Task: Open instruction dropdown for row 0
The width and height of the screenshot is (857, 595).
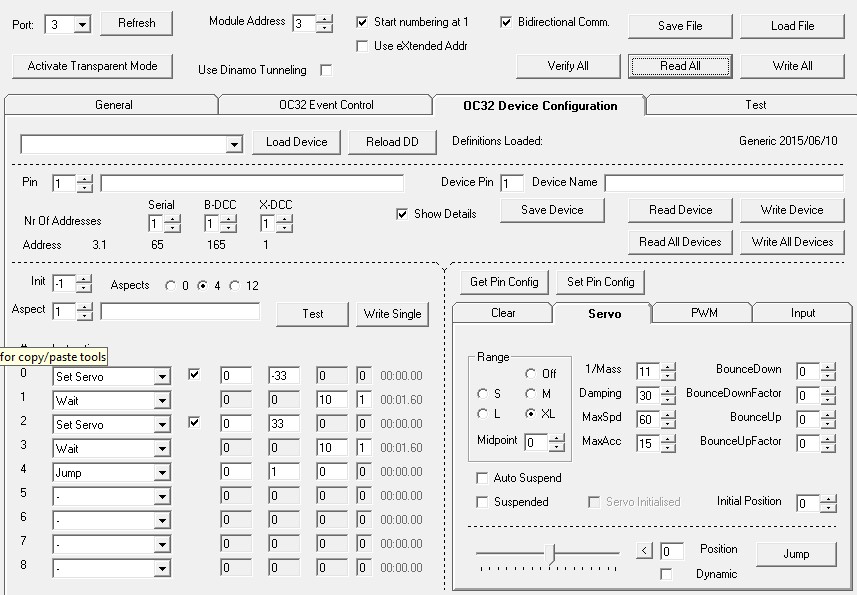Action: pyautogui.click(x=162, y=376)
